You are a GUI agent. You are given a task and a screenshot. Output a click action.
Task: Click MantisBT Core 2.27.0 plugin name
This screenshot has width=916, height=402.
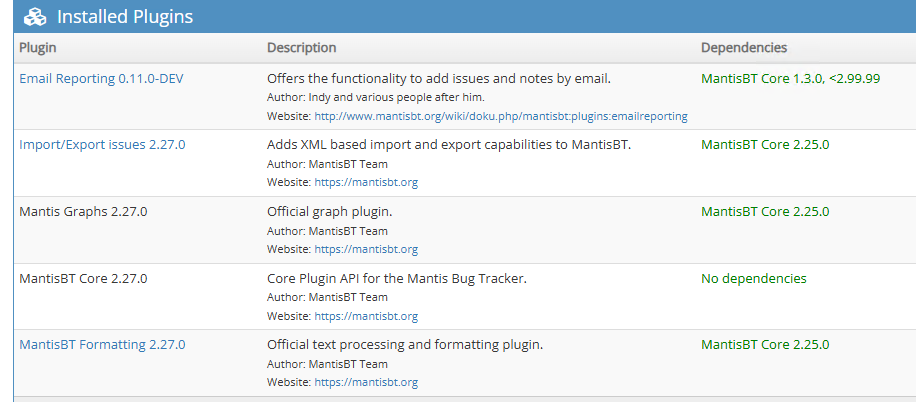[x=83, y=278]
